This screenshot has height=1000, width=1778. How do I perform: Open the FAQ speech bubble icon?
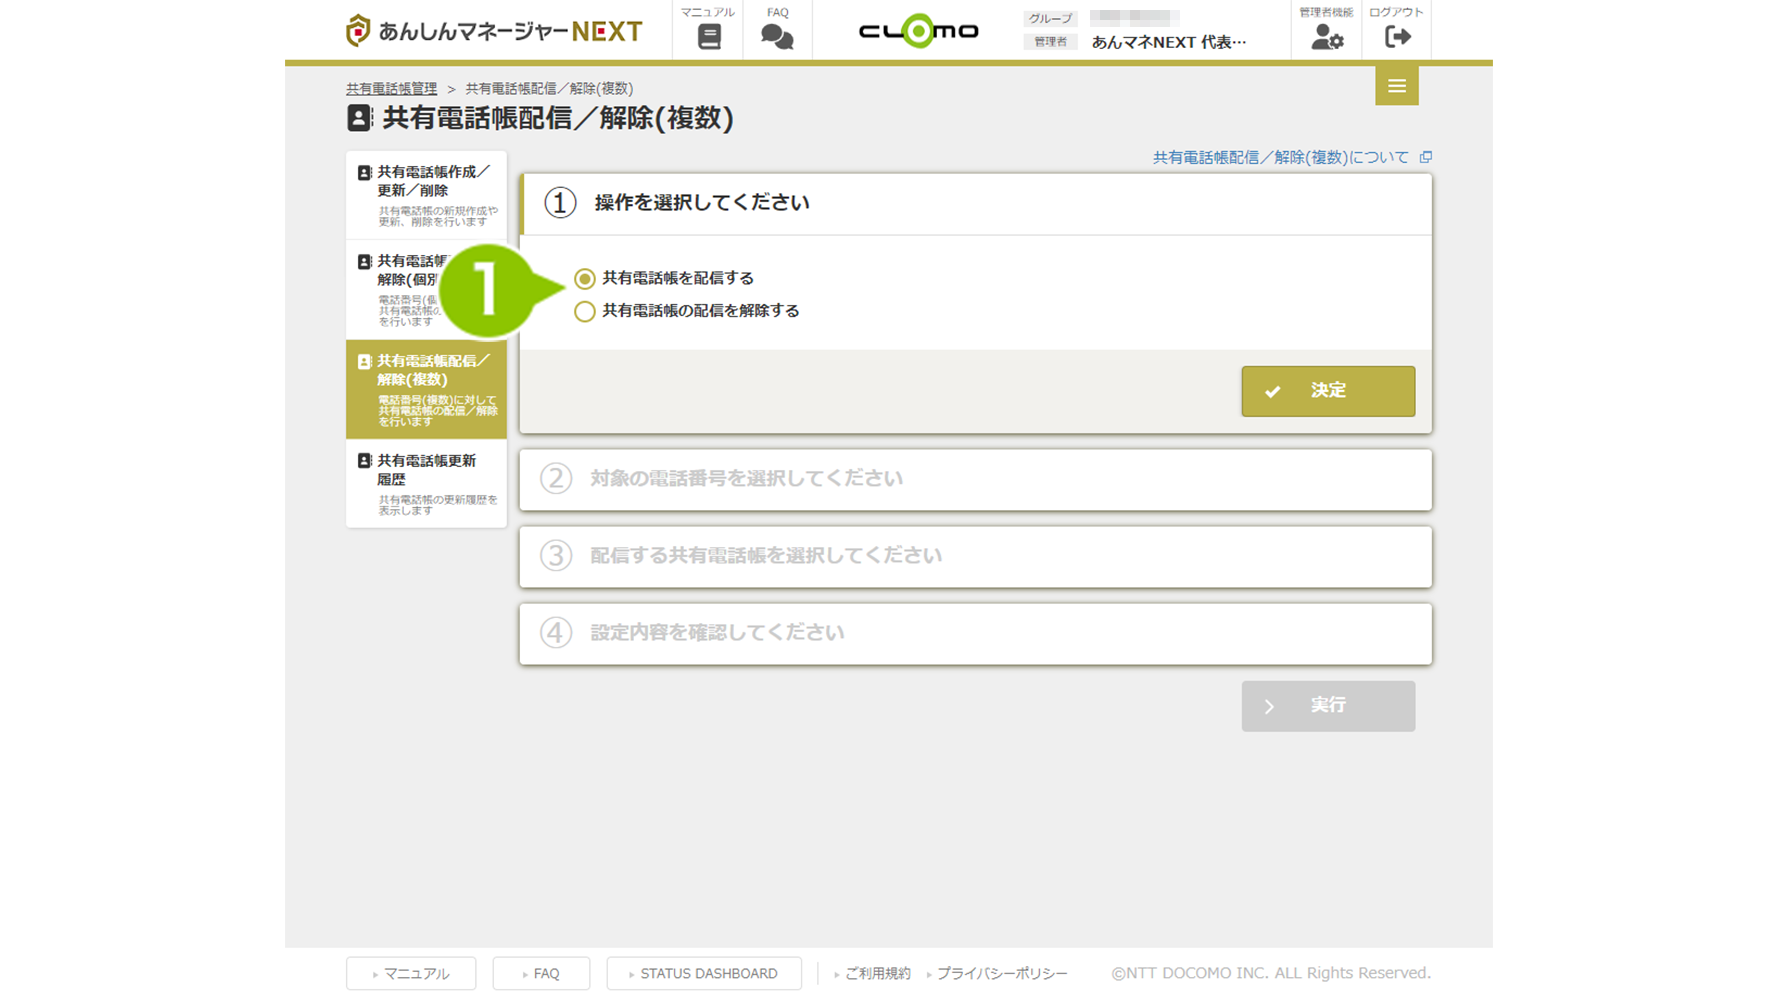[x=777, y=36]
